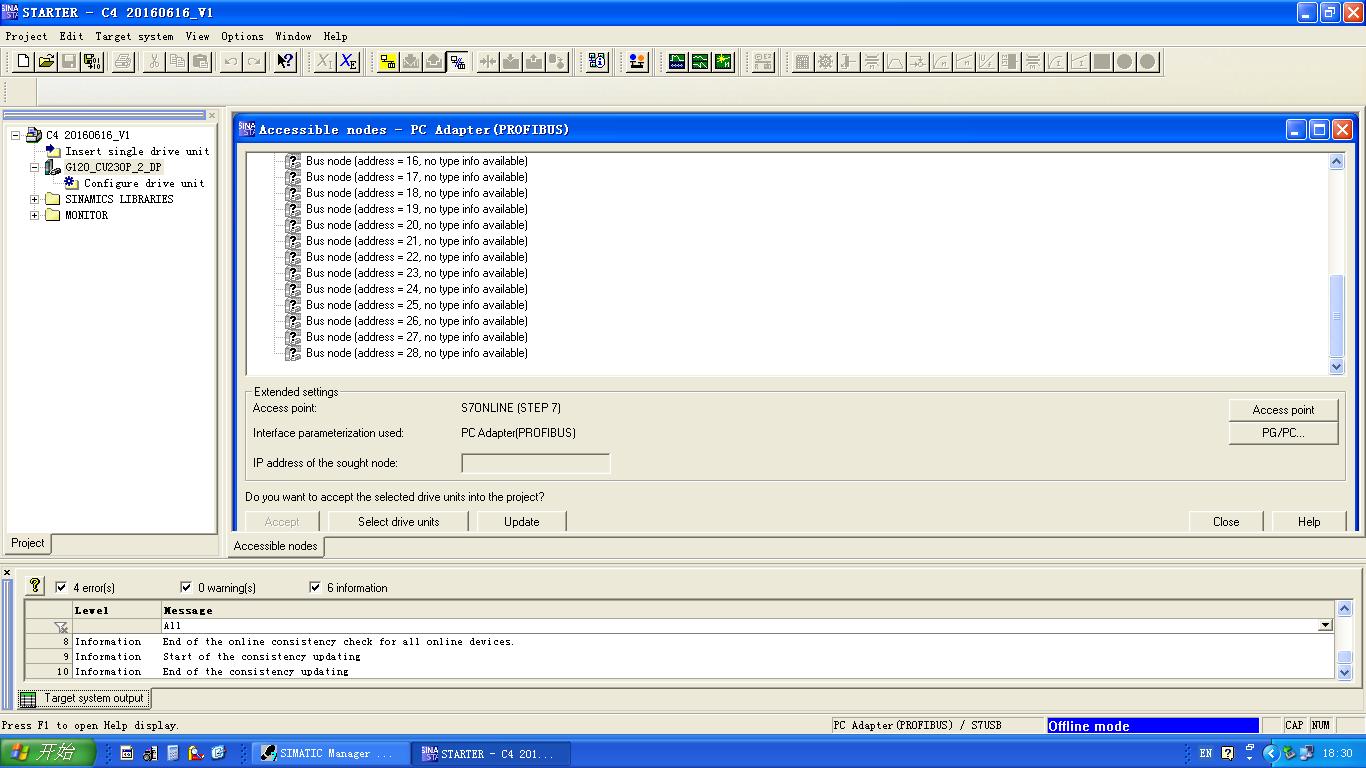Click the bus node address 22 icon
The width and height of the screenshot is (1366, 768).
pyautogui.click(x=293, y=257)
